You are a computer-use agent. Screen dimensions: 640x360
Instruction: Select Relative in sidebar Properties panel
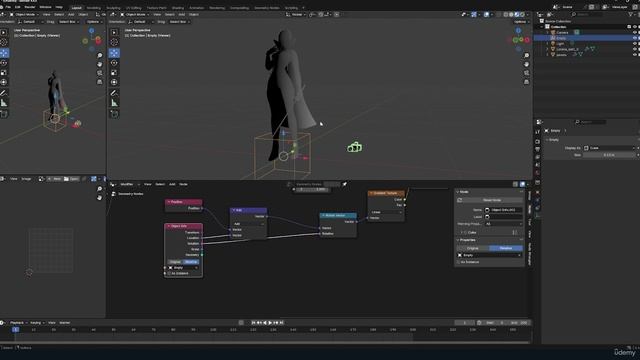point(506,248)
